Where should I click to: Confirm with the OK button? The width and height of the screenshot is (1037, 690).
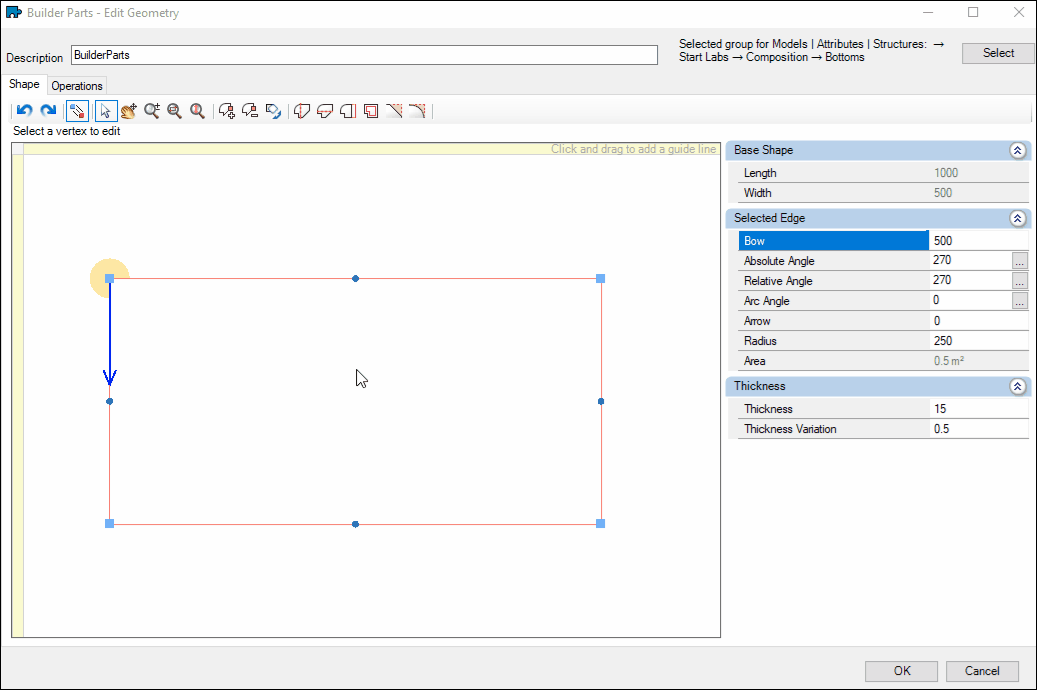pyautogui.click(x=901, y=671)
